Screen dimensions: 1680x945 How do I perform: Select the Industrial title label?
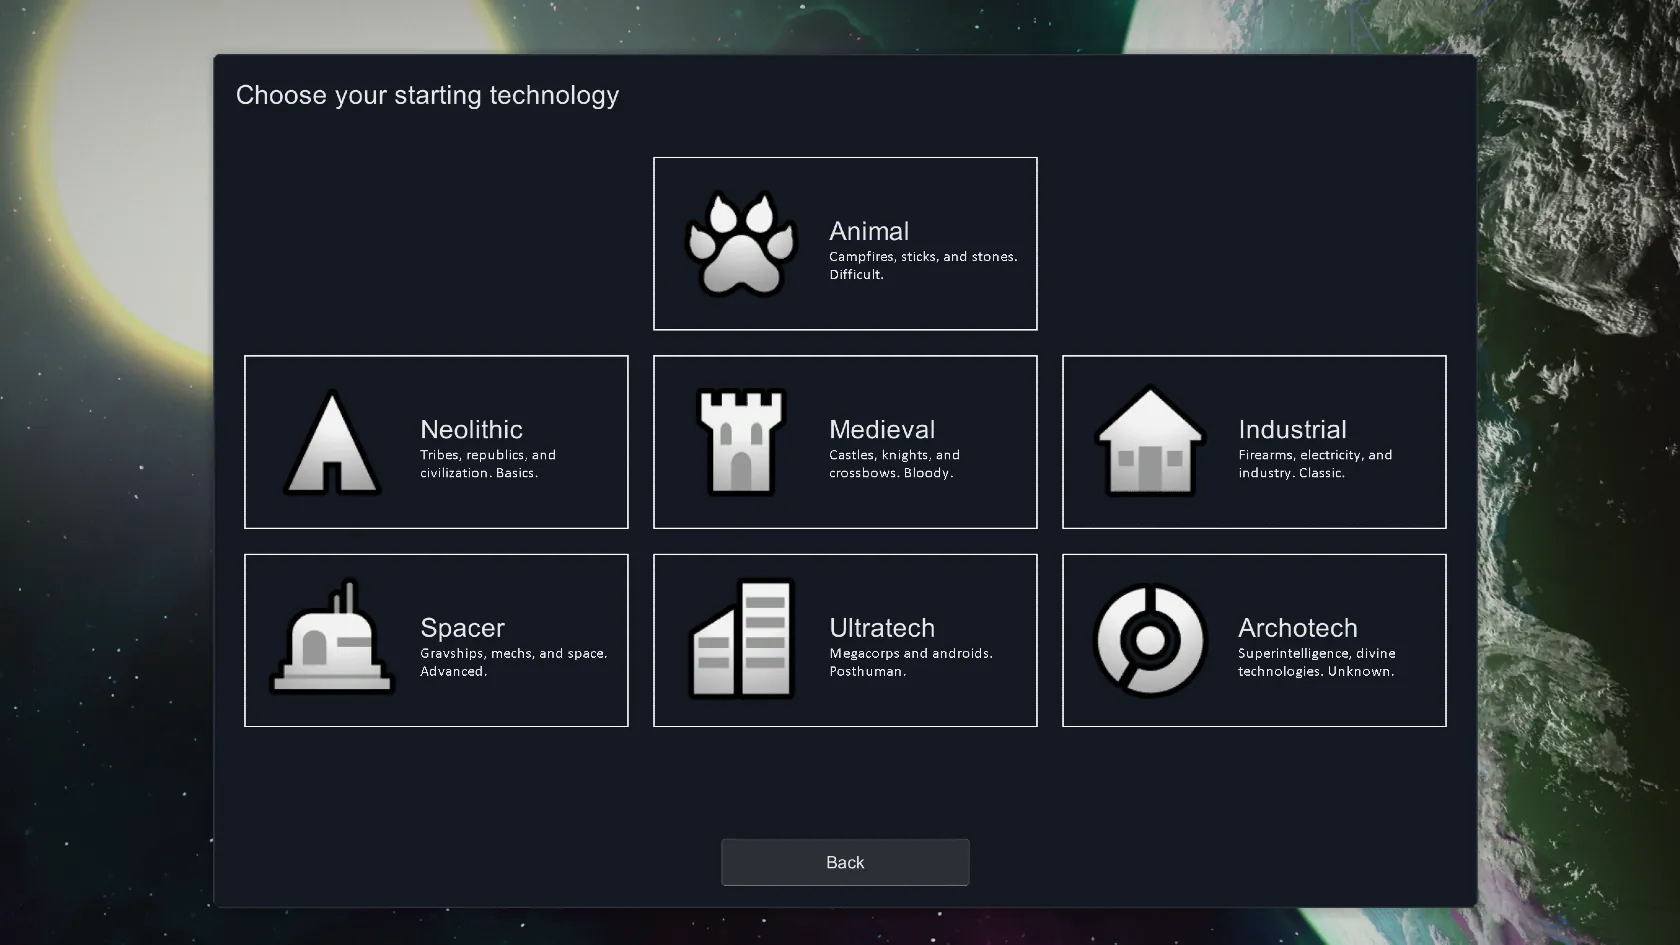coord(1292,429)
